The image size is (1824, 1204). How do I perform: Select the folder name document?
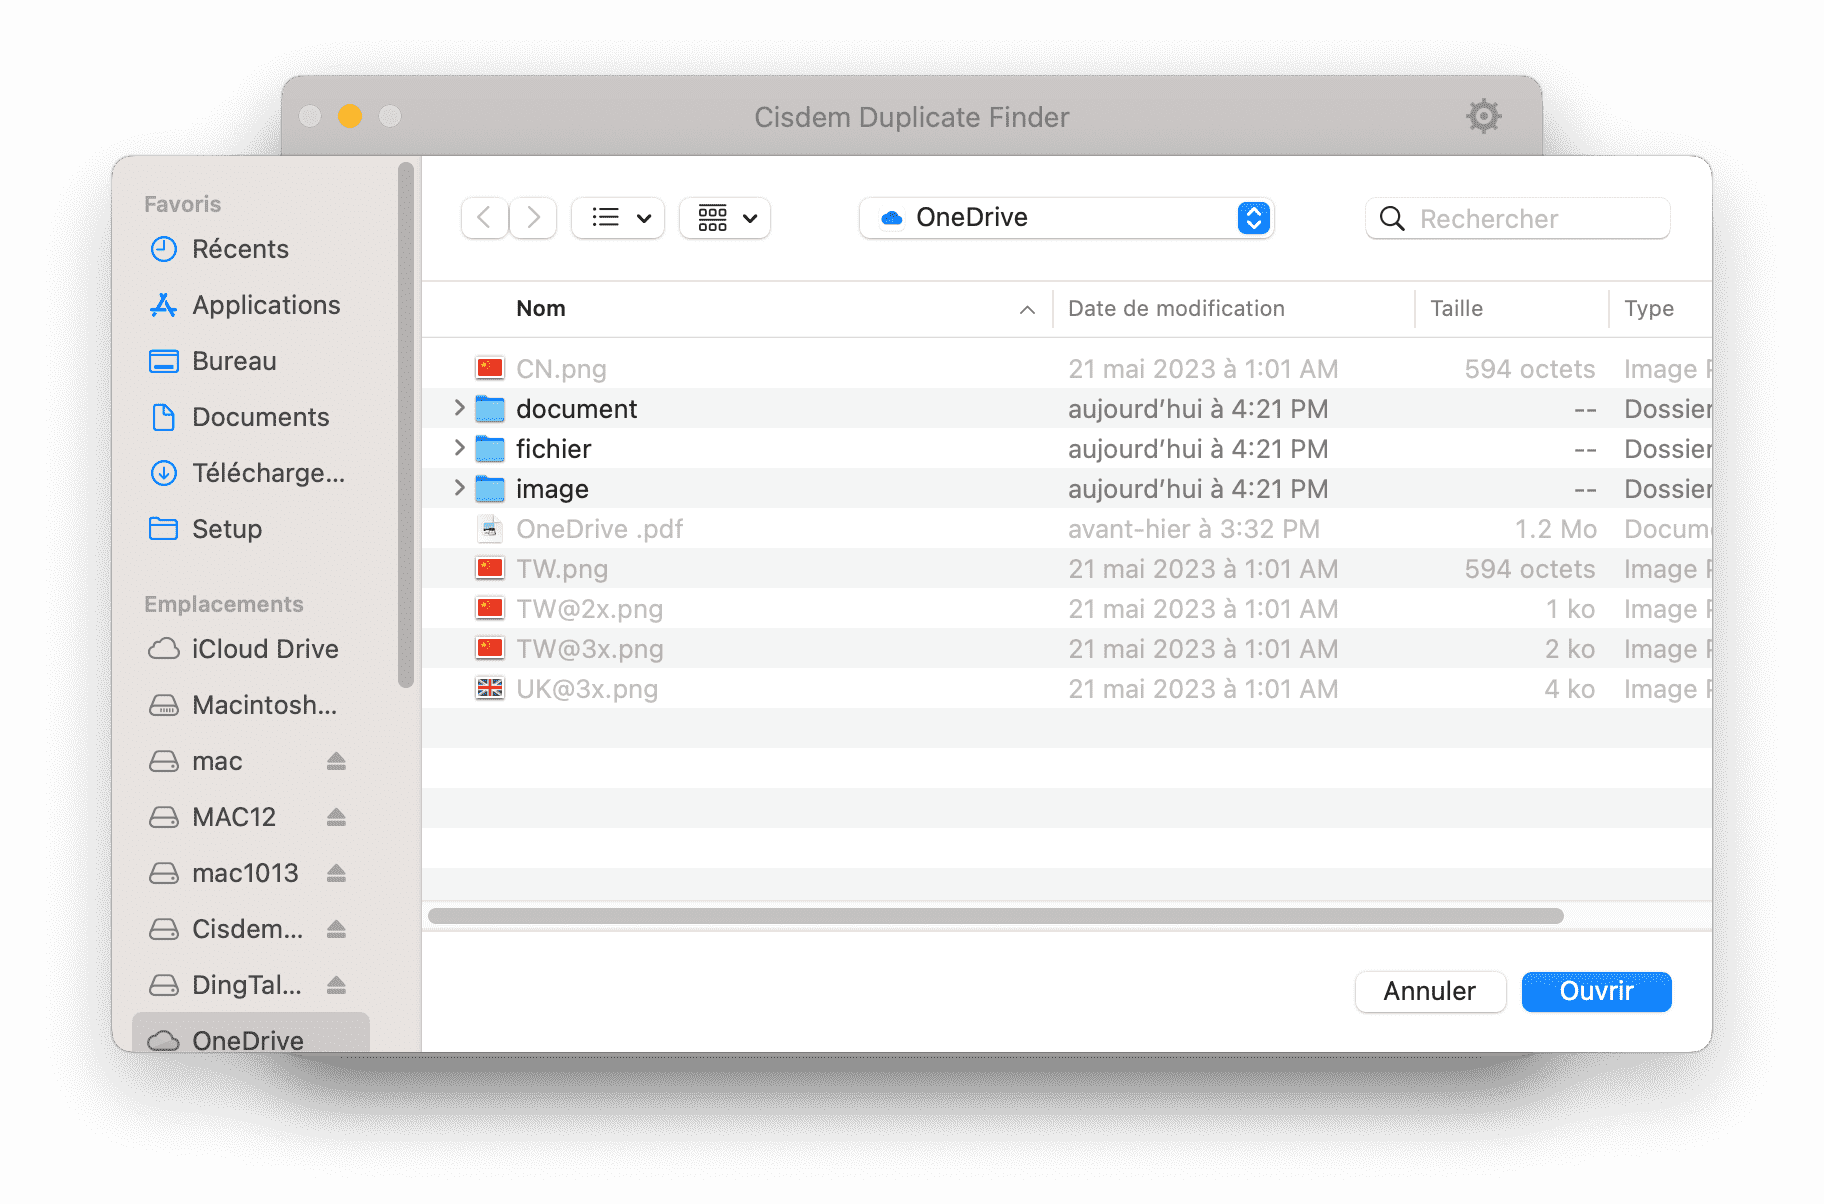576,409
